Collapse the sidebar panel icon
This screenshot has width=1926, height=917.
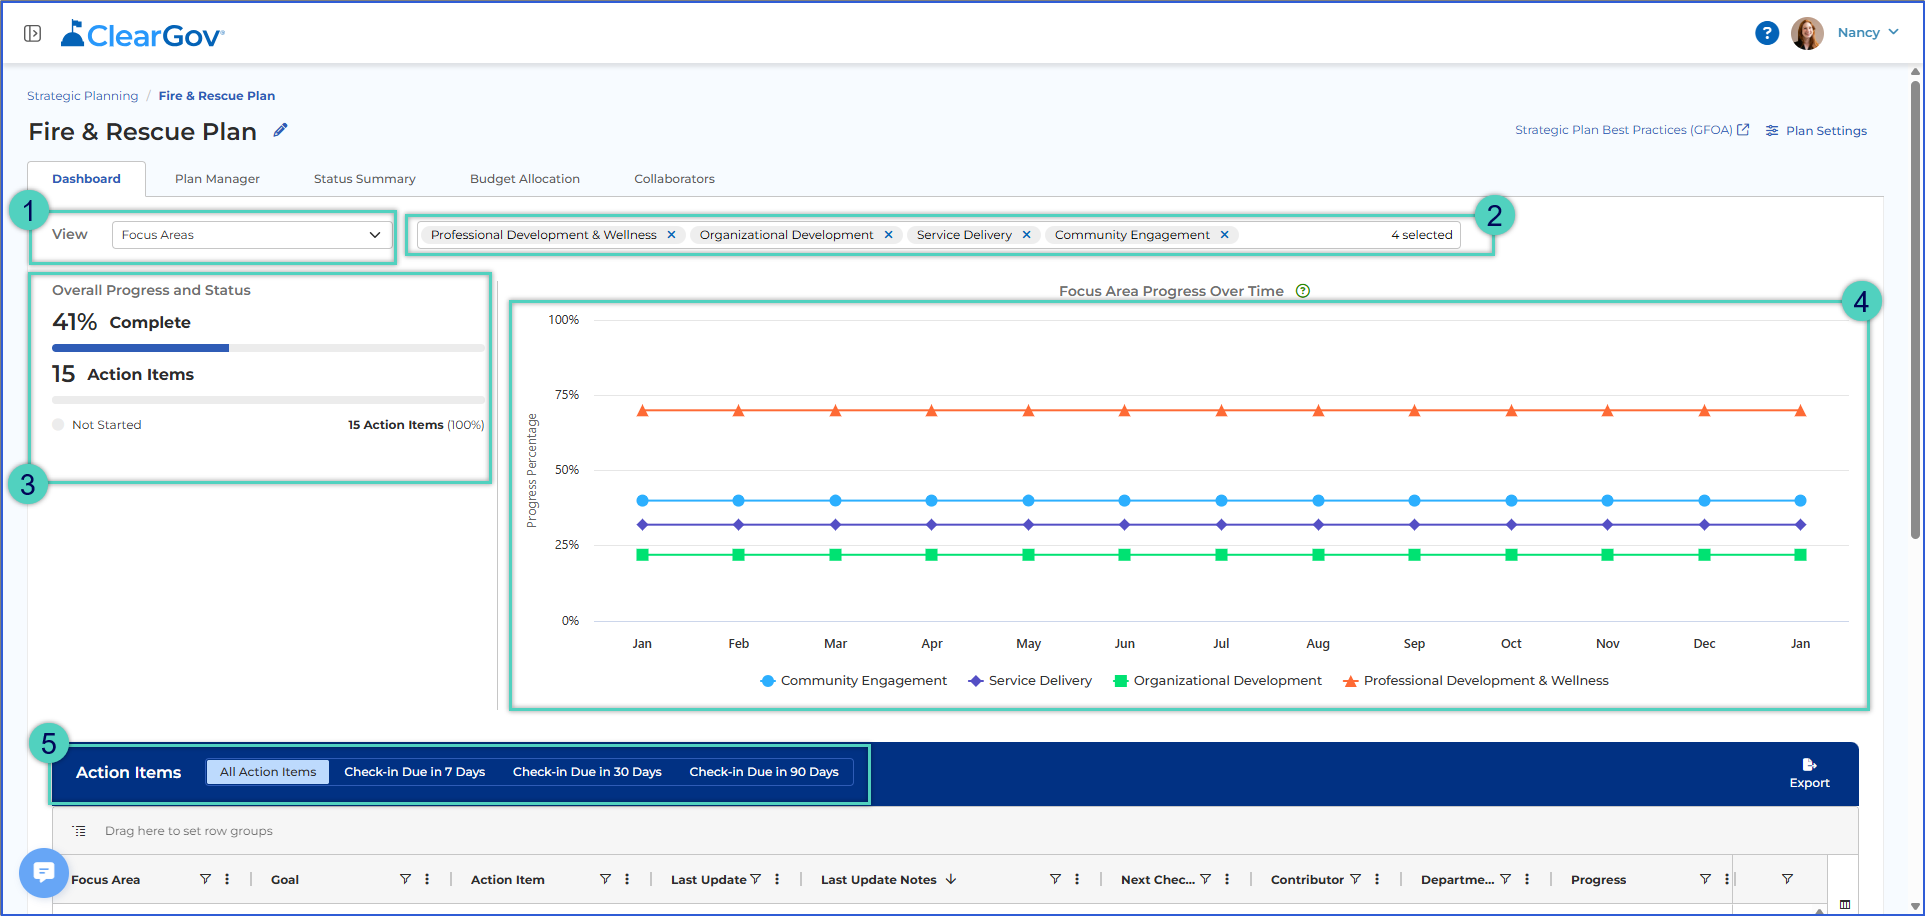click(x=32, y=34)
